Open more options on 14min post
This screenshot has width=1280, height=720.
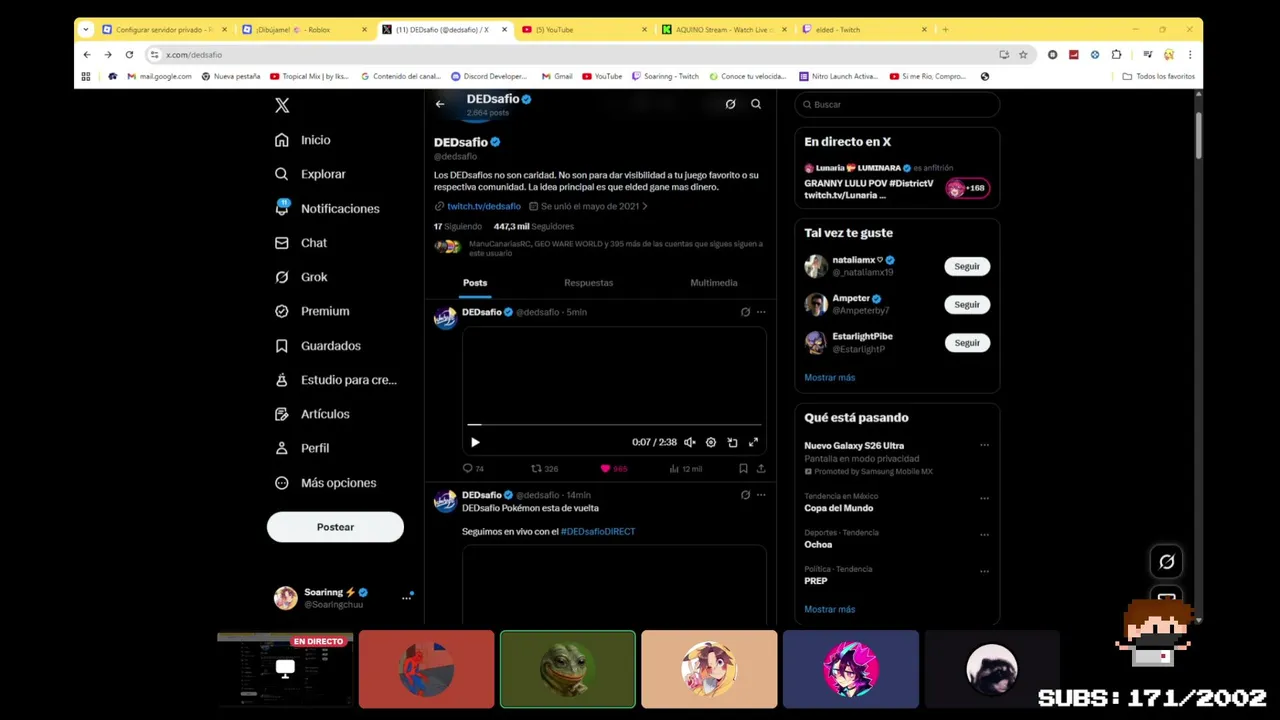click(761, 495)
